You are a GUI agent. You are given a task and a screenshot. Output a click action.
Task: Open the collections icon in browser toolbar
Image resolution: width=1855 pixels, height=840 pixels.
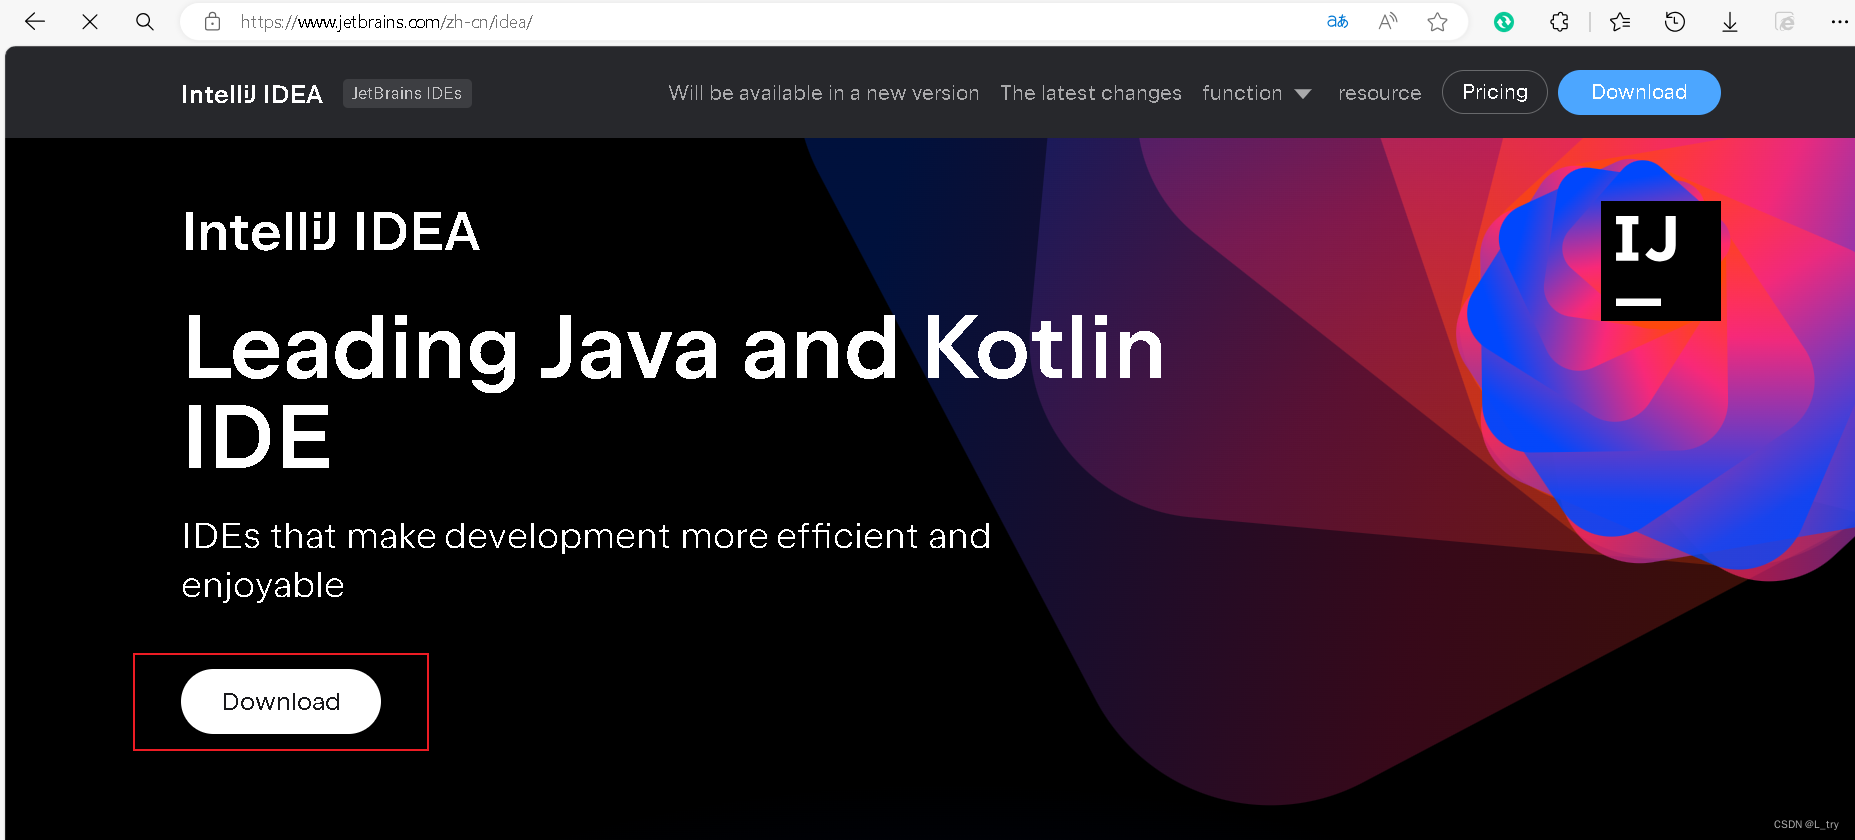coord(1785,21)
